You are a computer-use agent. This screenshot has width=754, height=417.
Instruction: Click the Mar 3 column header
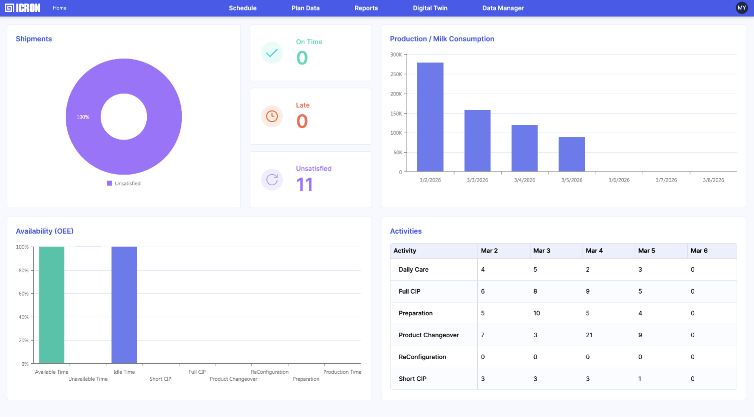pyautogui.click(x=542, y=250)
